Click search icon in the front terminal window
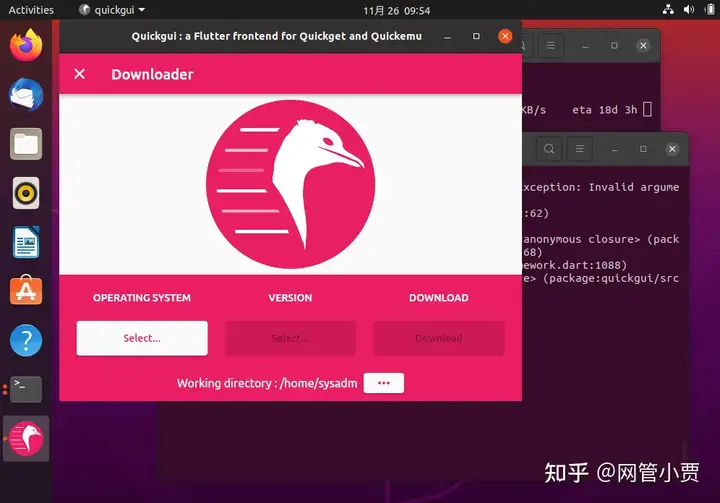 [549, 149]
